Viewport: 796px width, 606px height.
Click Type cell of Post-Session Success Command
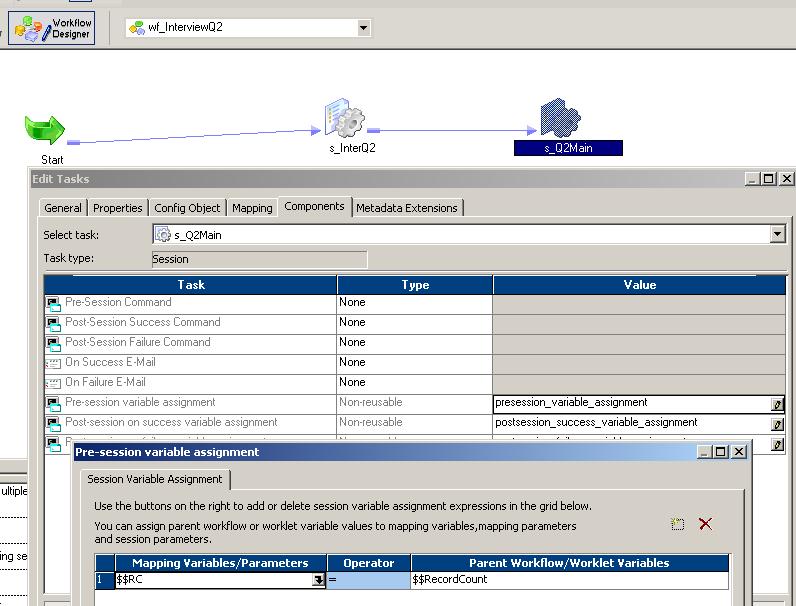[414, 323]
